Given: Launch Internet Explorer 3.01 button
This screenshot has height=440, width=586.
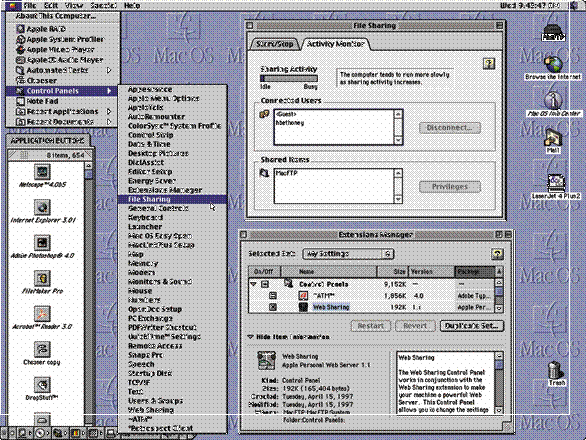Looking at the screenshot, I should click(42, 207).
